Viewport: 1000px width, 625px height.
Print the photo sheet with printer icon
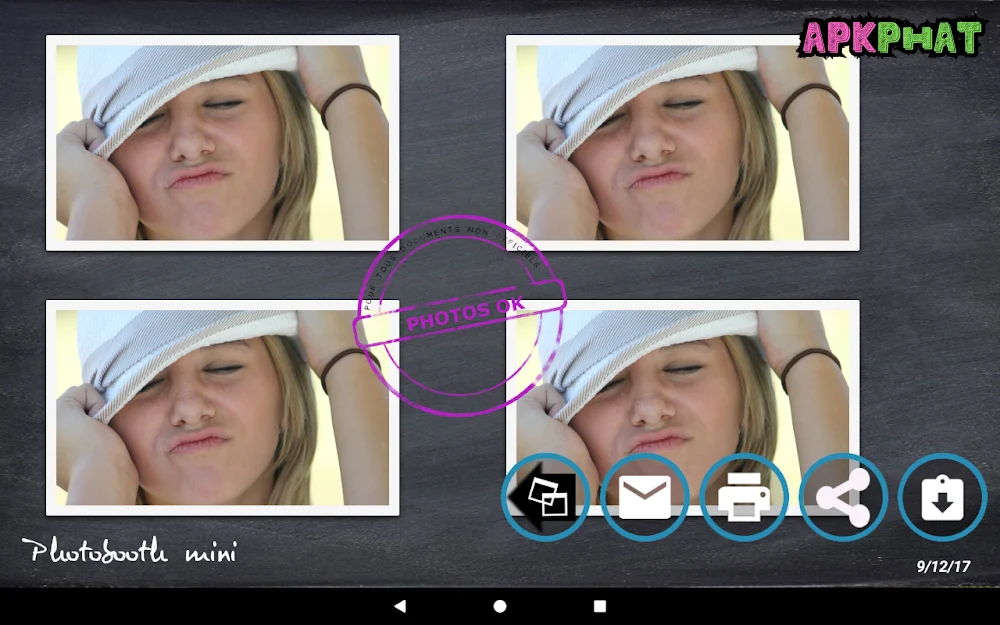[x=744, y=497]
